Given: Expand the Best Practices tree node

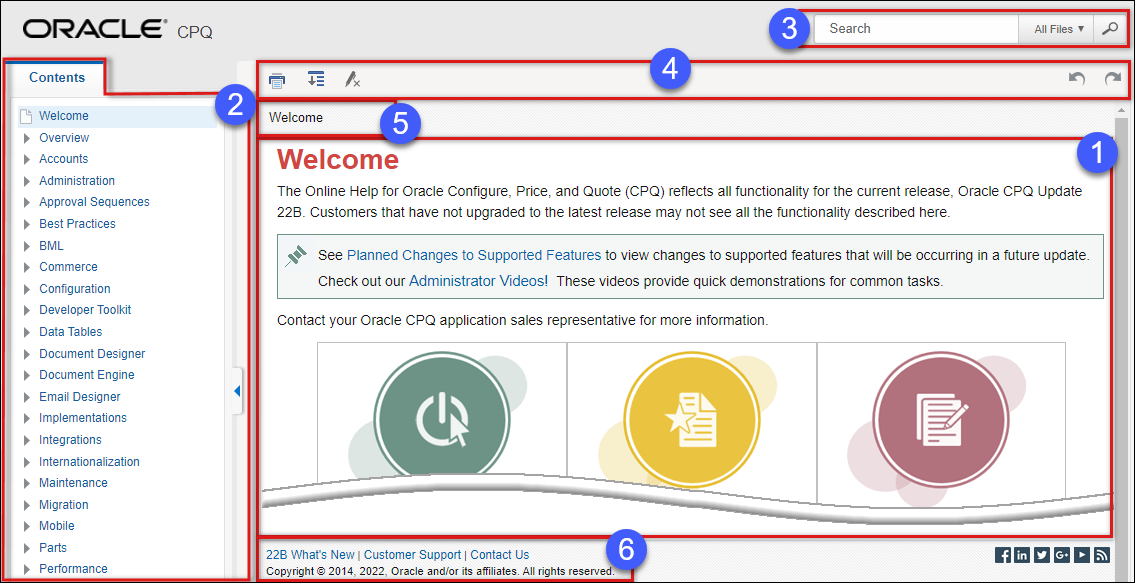Looking at the screenshot, I should pyautogui.click(x=27, y=224).
